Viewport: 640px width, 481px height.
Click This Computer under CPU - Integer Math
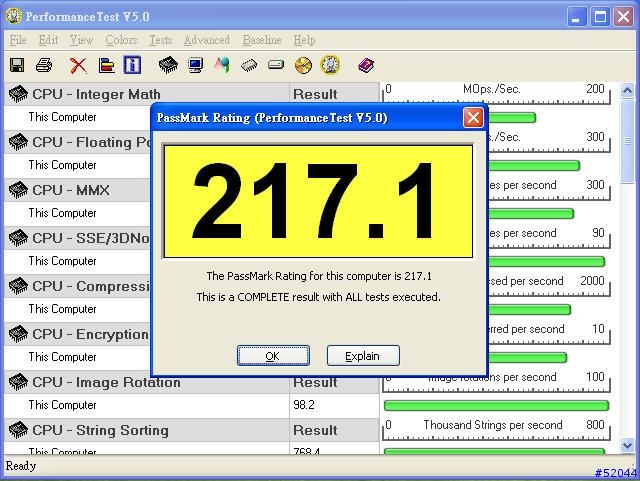[62, 117]
